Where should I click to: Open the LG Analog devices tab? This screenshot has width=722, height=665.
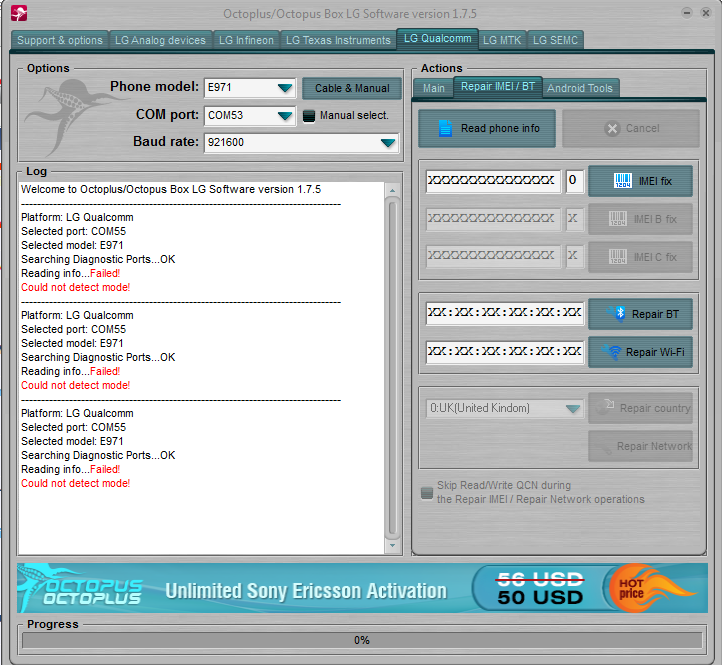(160, 40)
